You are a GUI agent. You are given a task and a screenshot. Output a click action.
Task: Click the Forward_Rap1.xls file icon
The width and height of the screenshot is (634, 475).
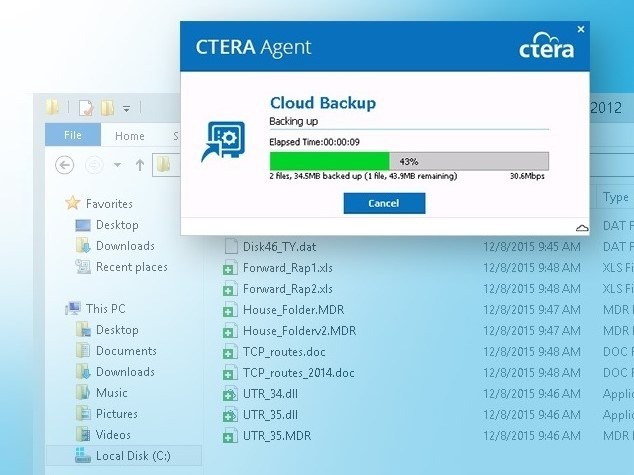tap(230, 268)
